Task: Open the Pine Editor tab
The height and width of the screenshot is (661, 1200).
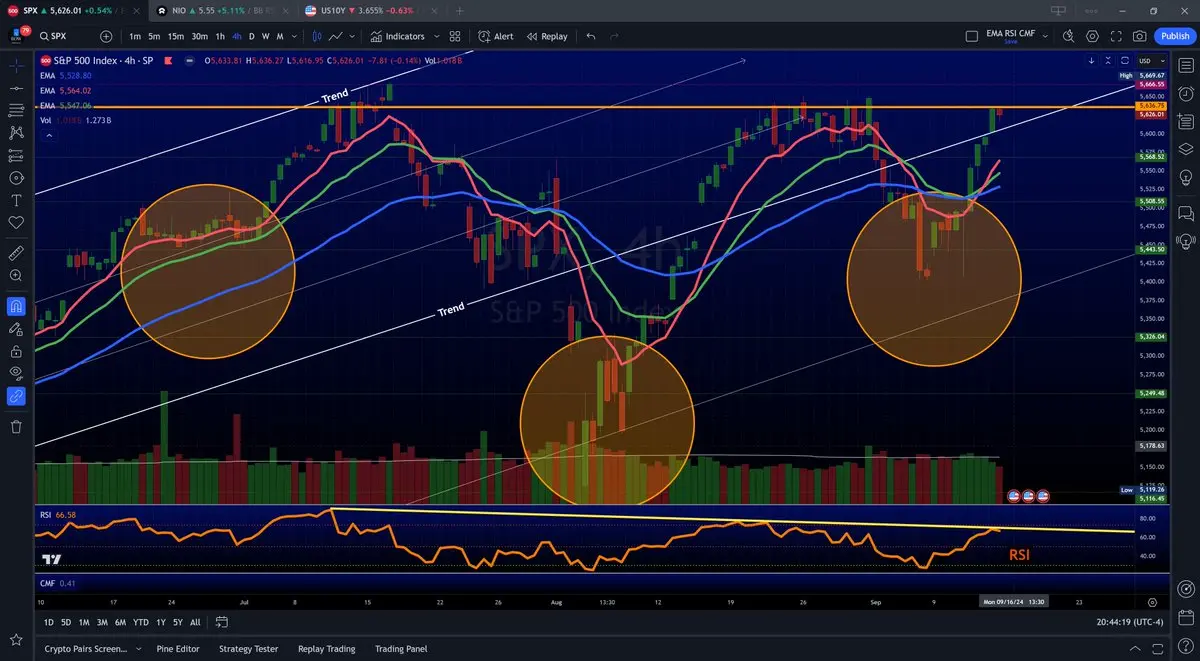Action: (178, 649)
